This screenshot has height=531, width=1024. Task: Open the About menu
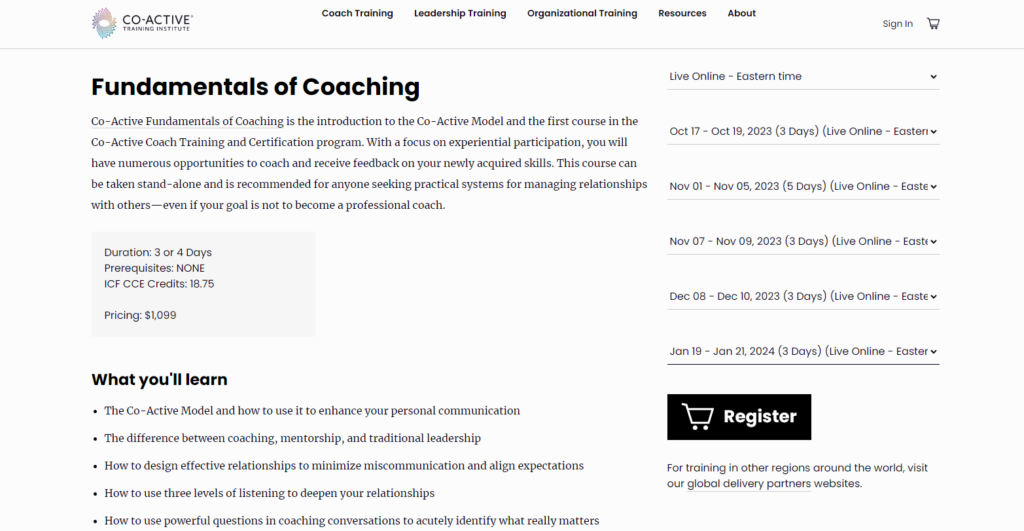(741, 13)
